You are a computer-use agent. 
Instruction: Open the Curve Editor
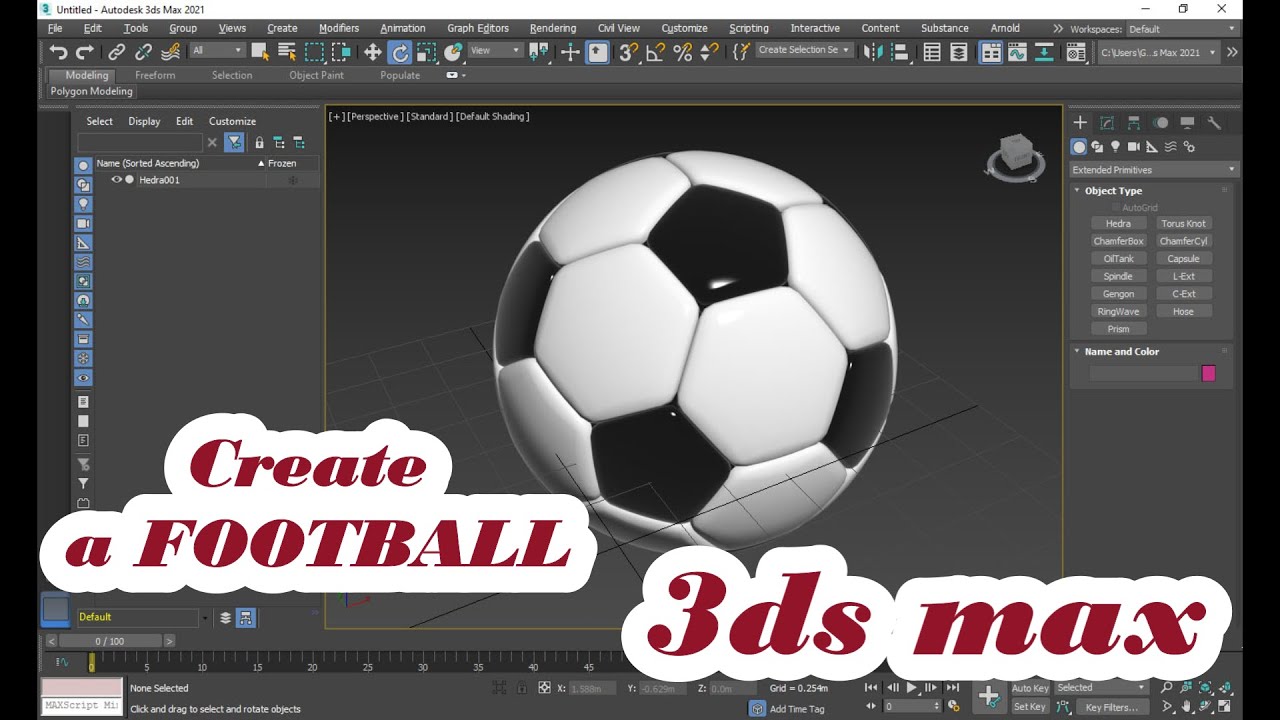tap(1018, 52)
